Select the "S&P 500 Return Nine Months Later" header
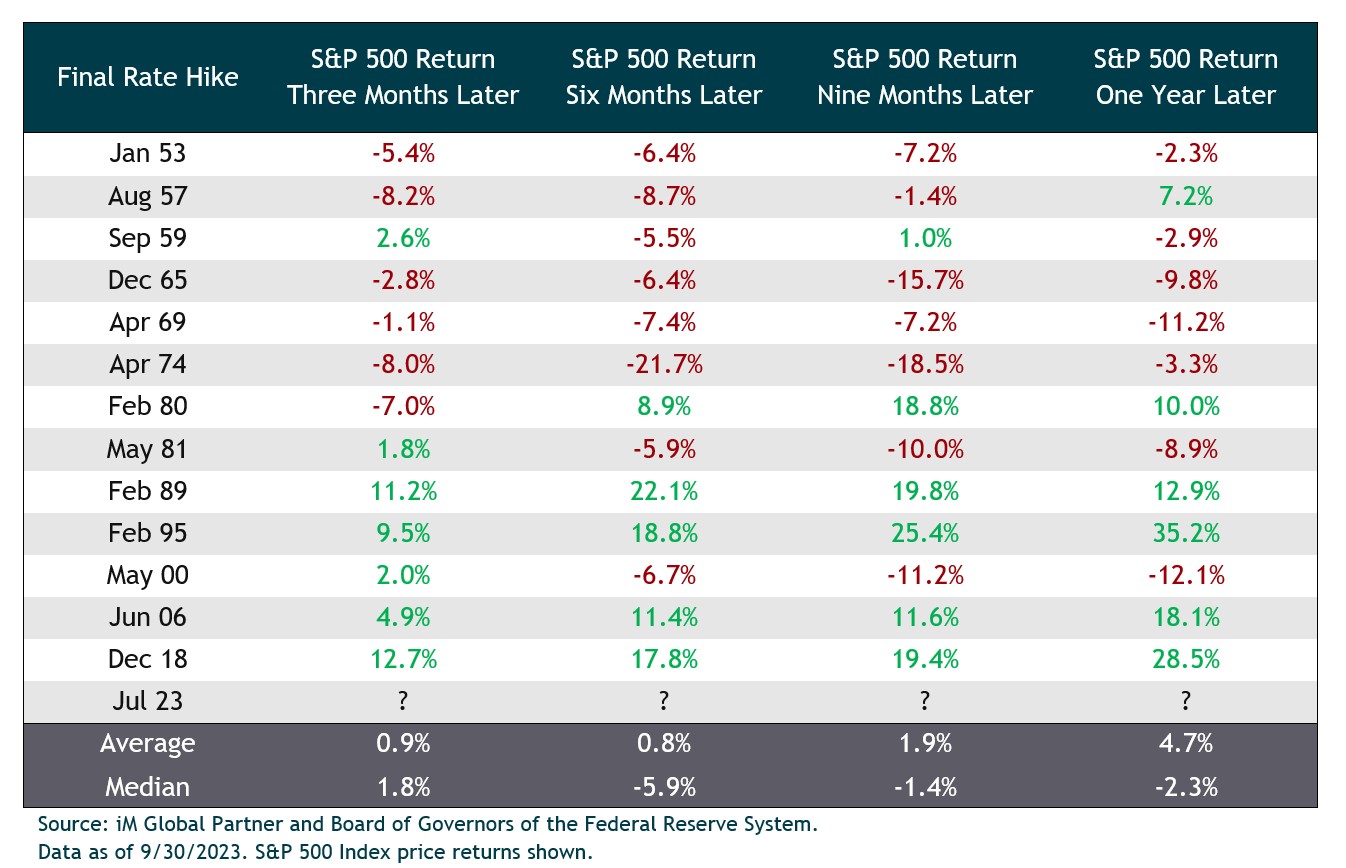1346x868 pixels. pyautogui.click(x=924, y=77)
